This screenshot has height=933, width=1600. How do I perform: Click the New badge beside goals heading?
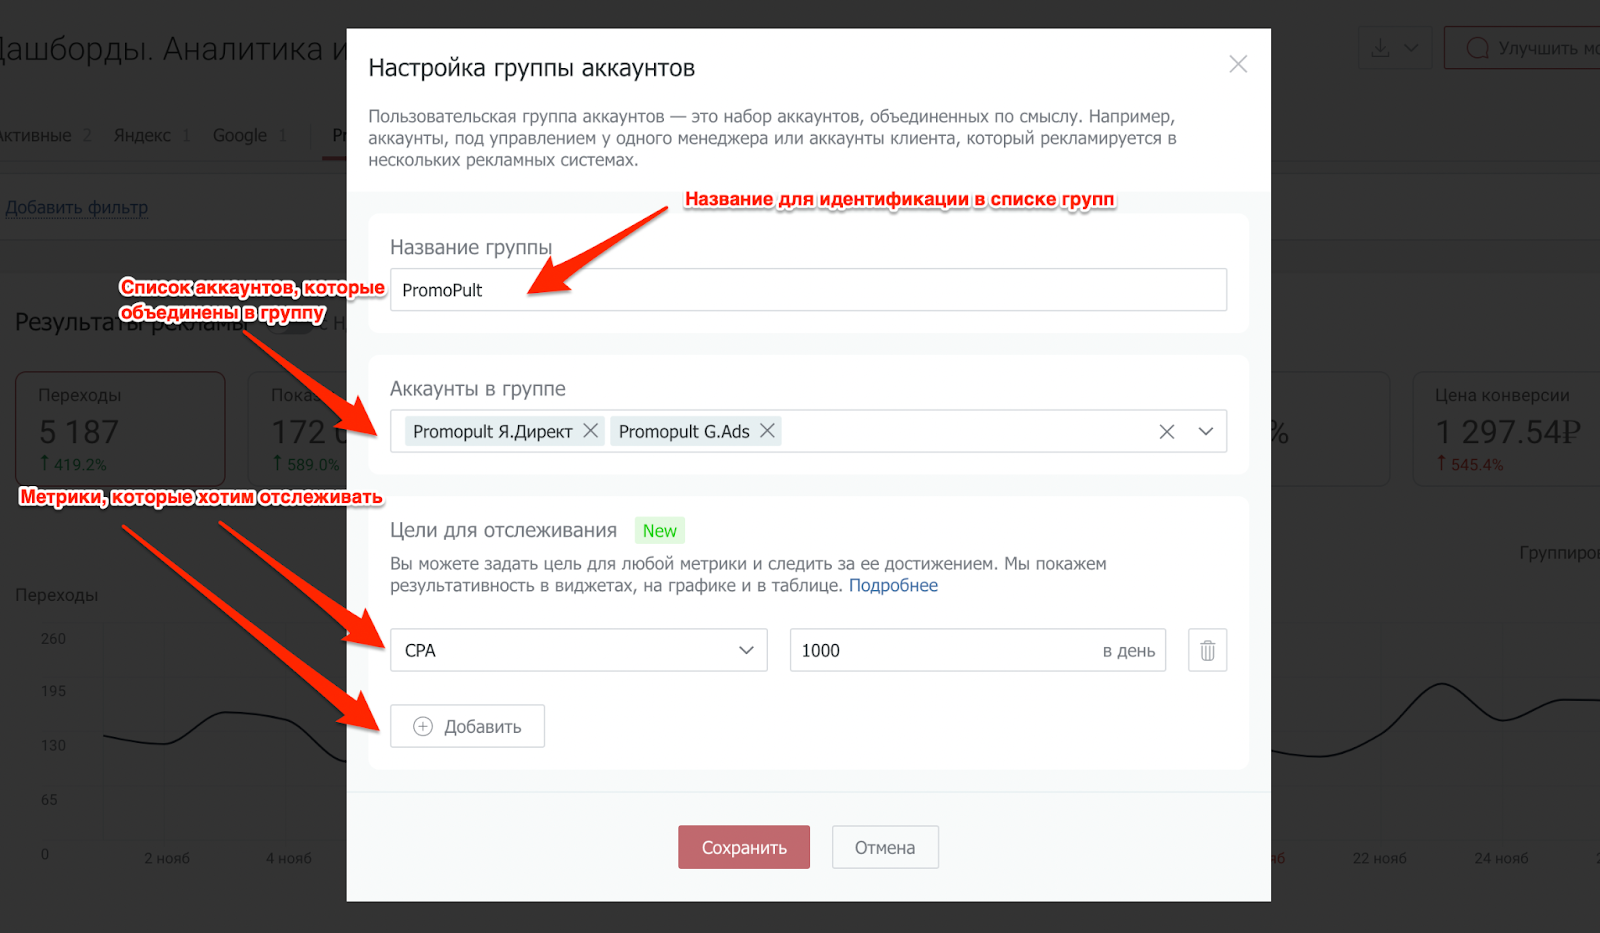660,531
